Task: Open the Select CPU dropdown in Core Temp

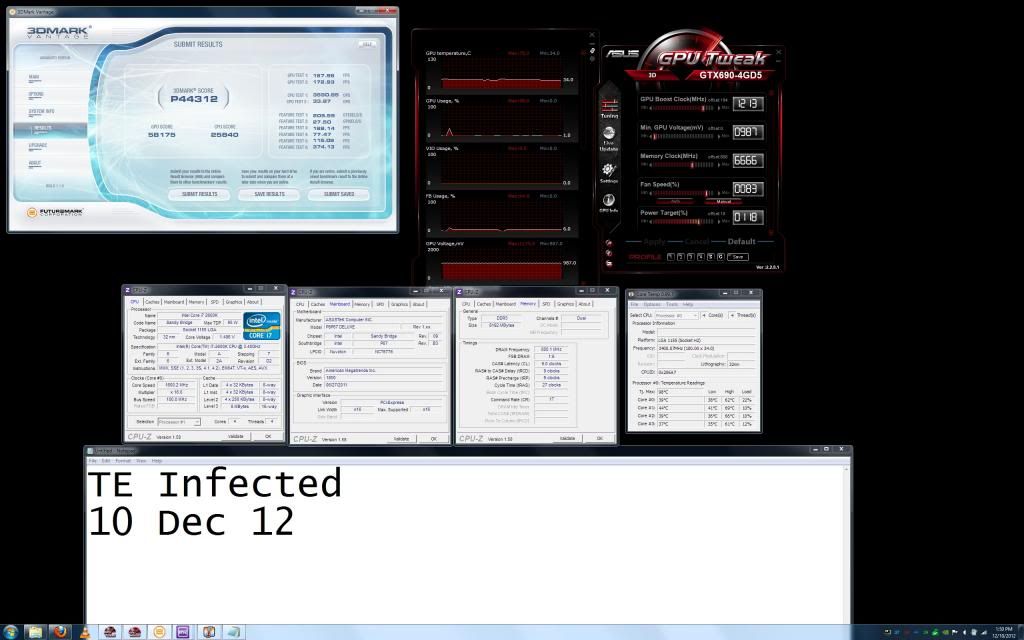Action: point(677,315)
